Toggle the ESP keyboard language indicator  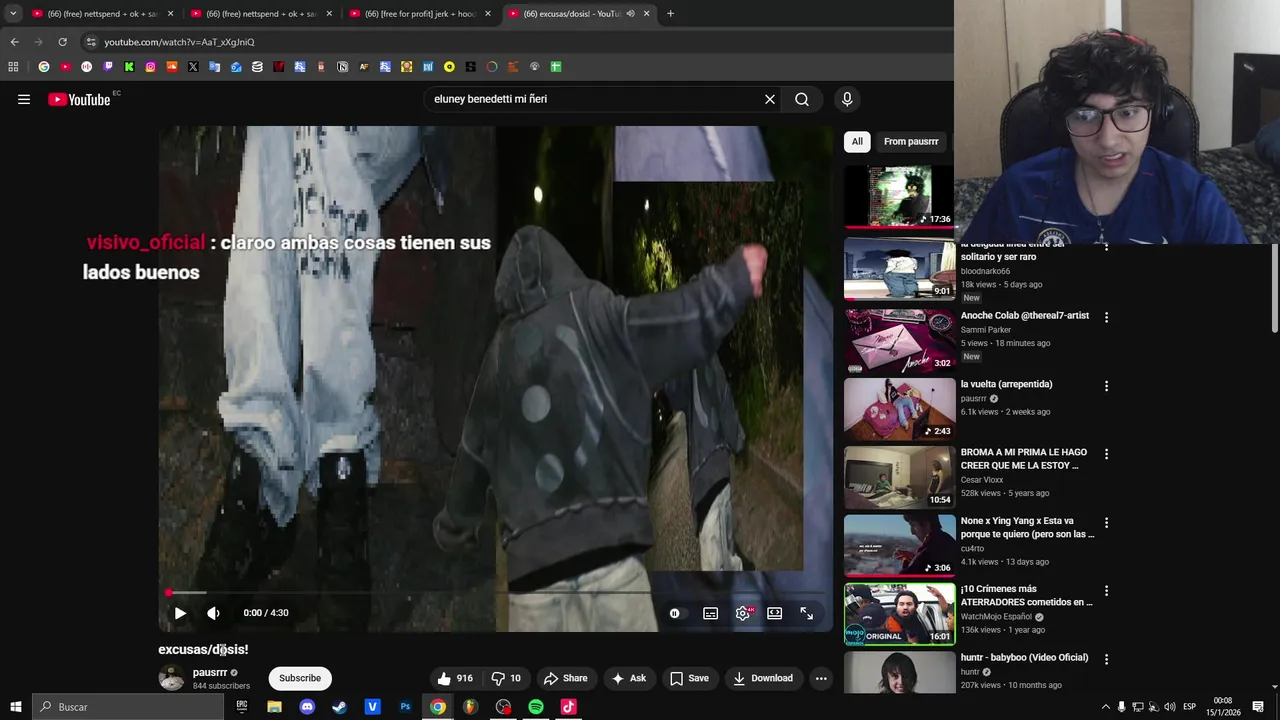1189,707
